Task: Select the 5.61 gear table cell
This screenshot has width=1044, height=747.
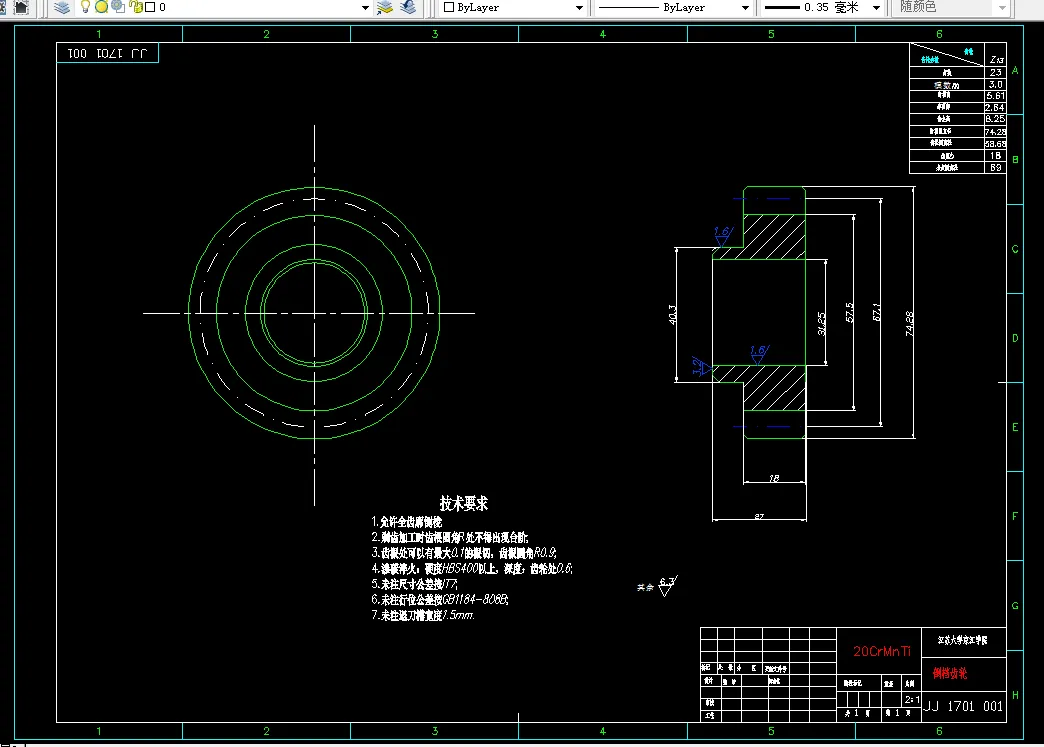Action: [x=995, y=96]
